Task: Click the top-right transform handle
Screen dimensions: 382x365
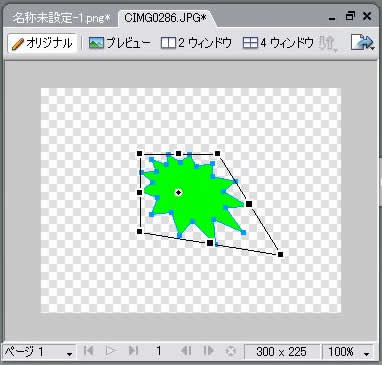Action: (218, 154)
